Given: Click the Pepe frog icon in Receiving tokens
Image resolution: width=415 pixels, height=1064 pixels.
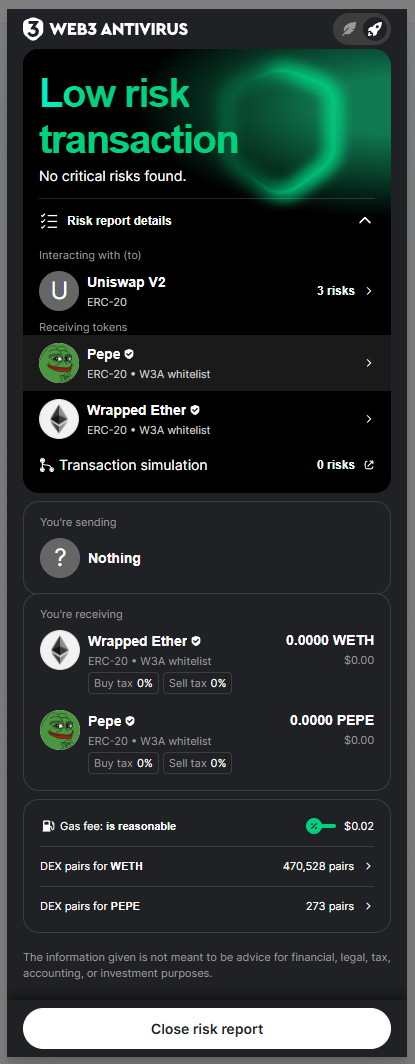Looking at the screenshot, I should (59, 363).
